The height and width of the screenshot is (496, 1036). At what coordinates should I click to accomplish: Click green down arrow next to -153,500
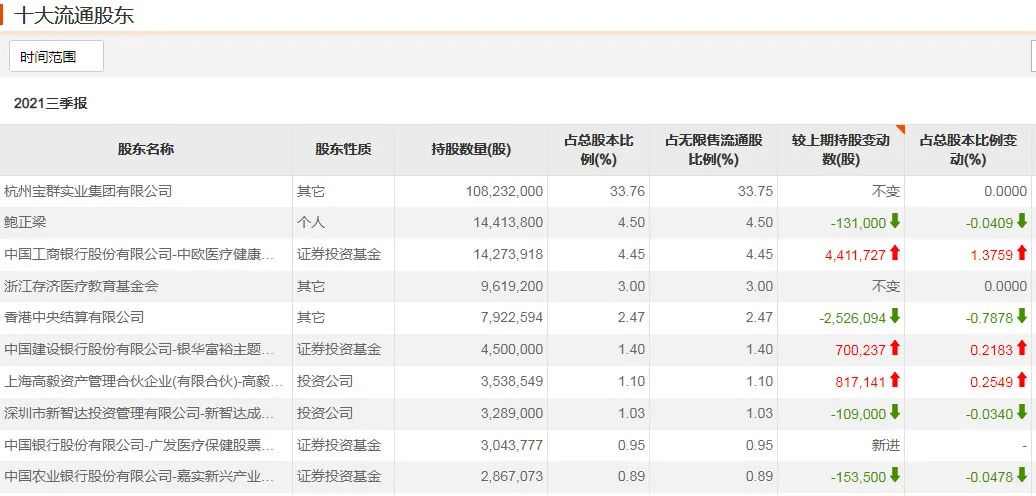pos(895,475)
